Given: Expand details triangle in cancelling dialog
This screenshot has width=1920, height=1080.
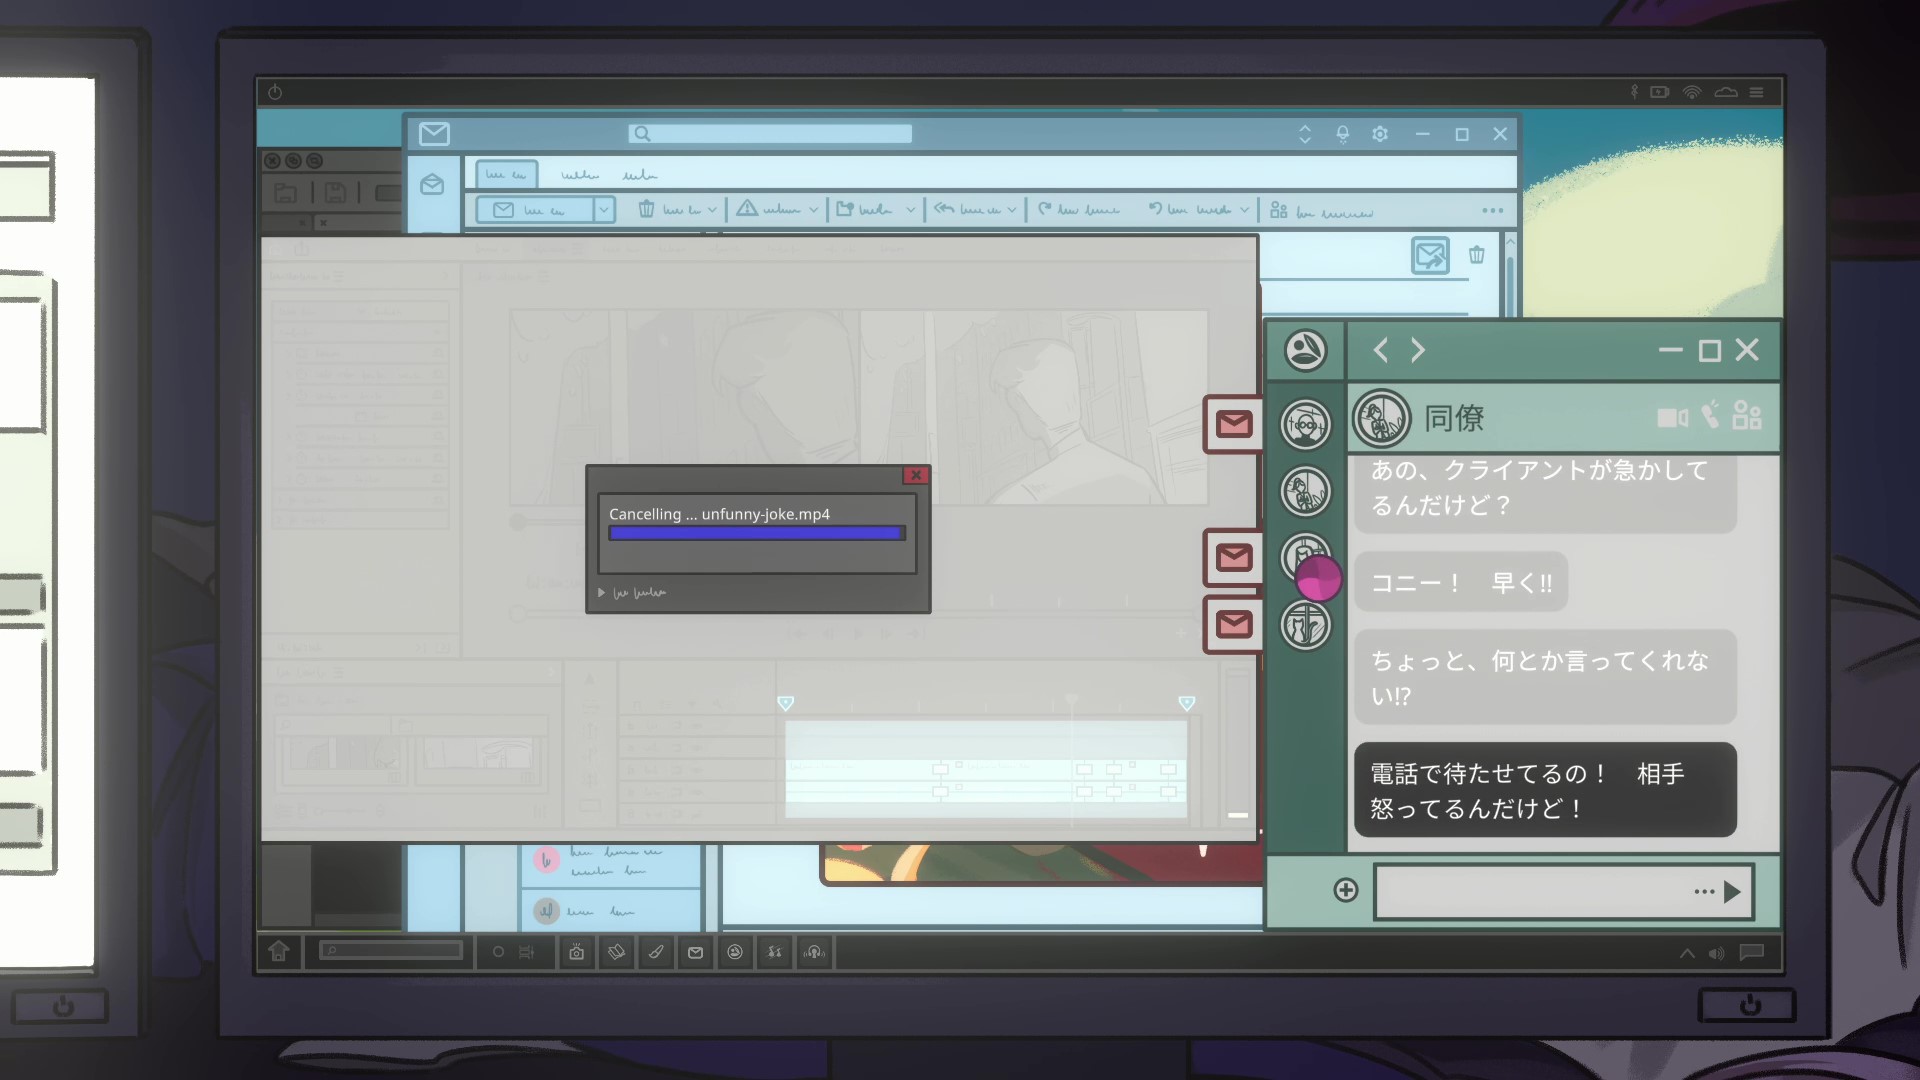Looking at the screenshot, I should point(601,592).
